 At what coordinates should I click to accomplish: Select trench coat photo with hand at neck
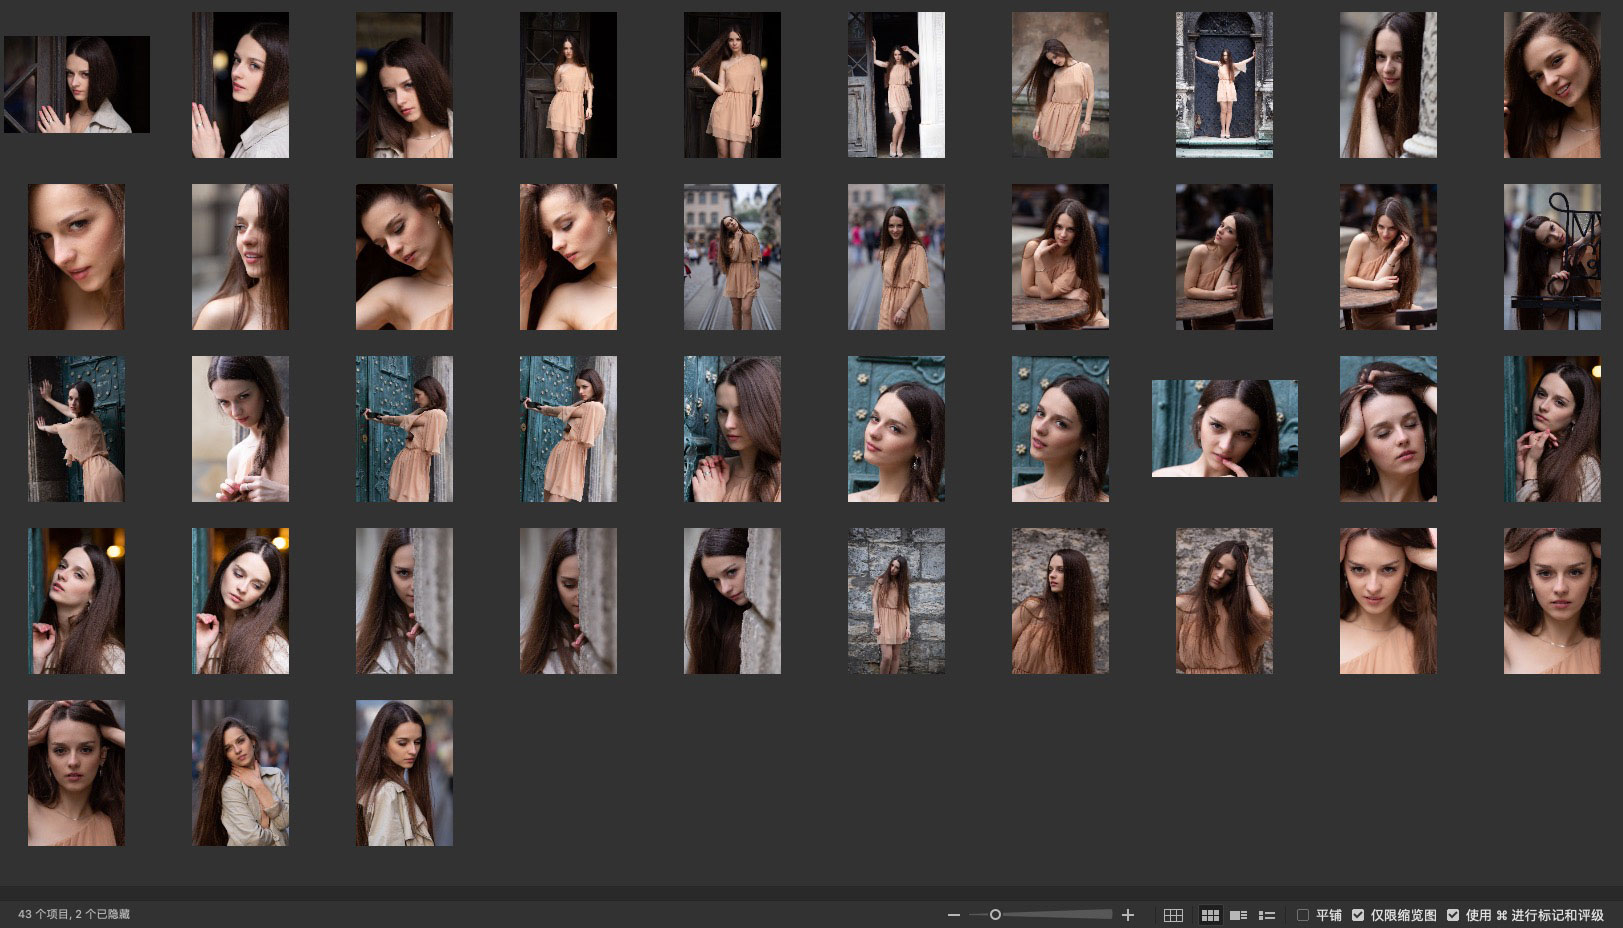(240, 773)
